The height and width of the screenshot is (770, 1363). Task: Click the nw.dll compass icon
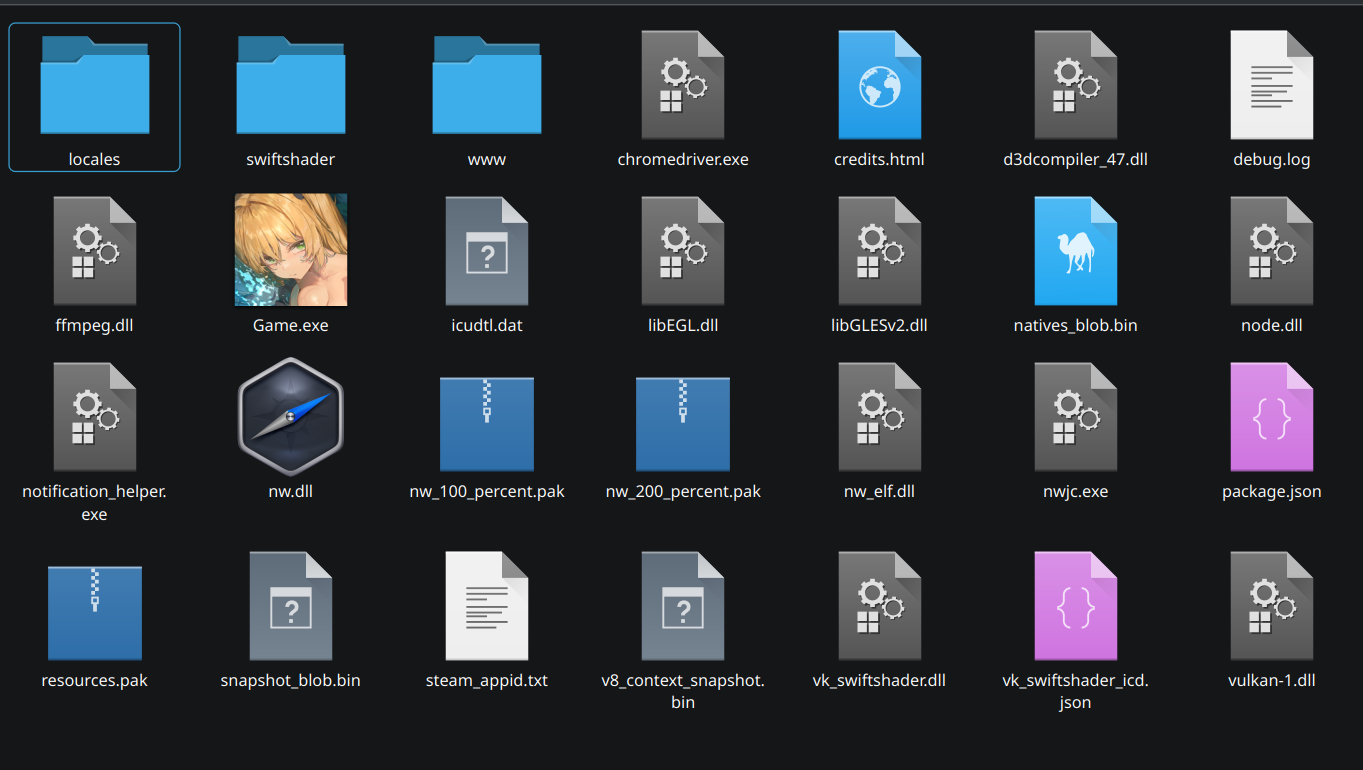pyautogui.click(x=291, y=417)
